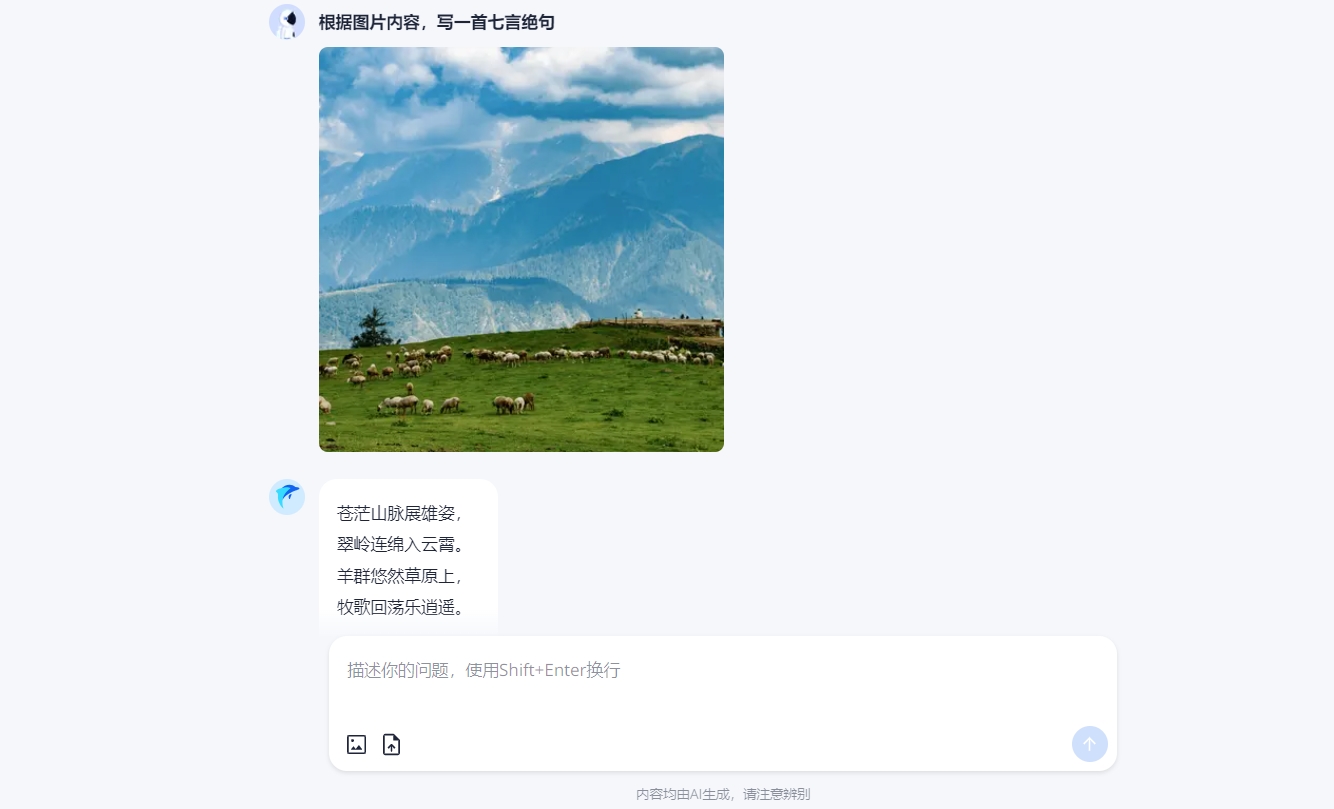Viewport: 1334px width, 809px height.
Task: Open the uploaded mountain pasture photo
Action: click(521, 249)
